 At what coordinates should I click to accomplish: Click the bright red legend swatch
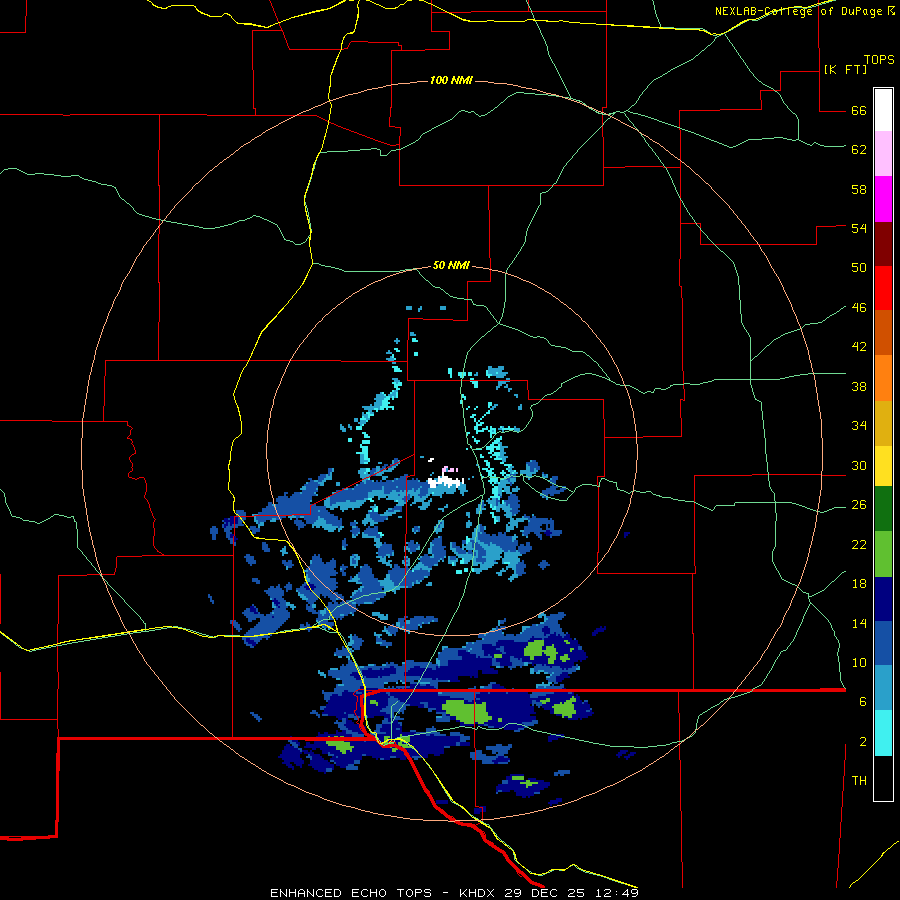[883, 288]
